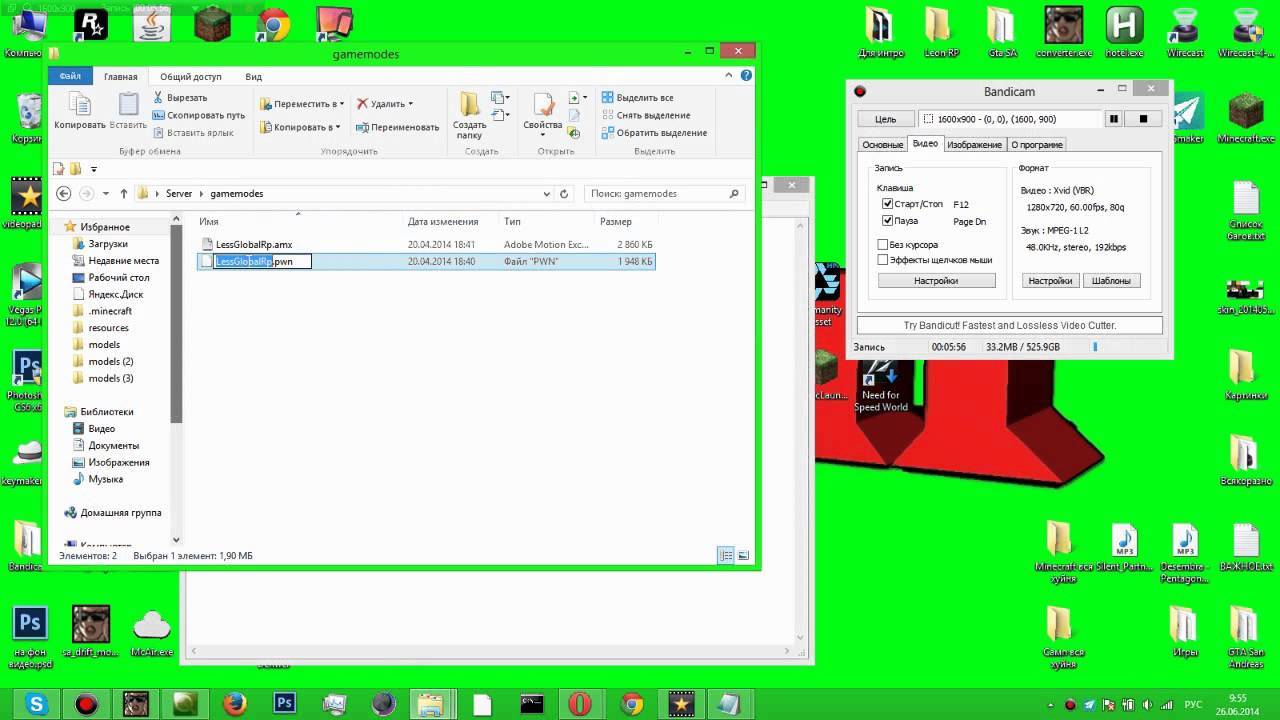Image resolution: width=1280 pixels, height=720 pixels.
Task: Click Снять выделение (Deselect) in ribbon
Action: tap(645, 115)
